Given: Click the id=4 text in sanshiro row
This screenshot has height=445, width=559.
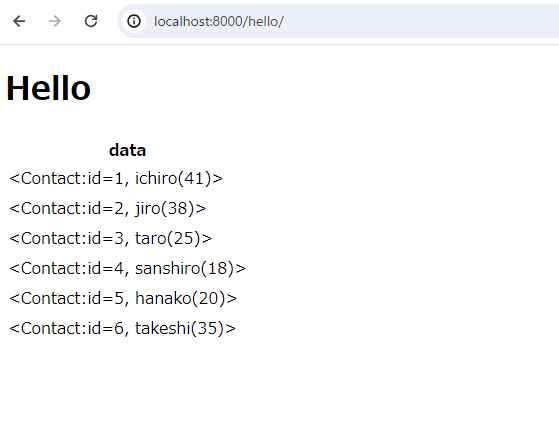Looking at the screenshot, I should 106,268.
